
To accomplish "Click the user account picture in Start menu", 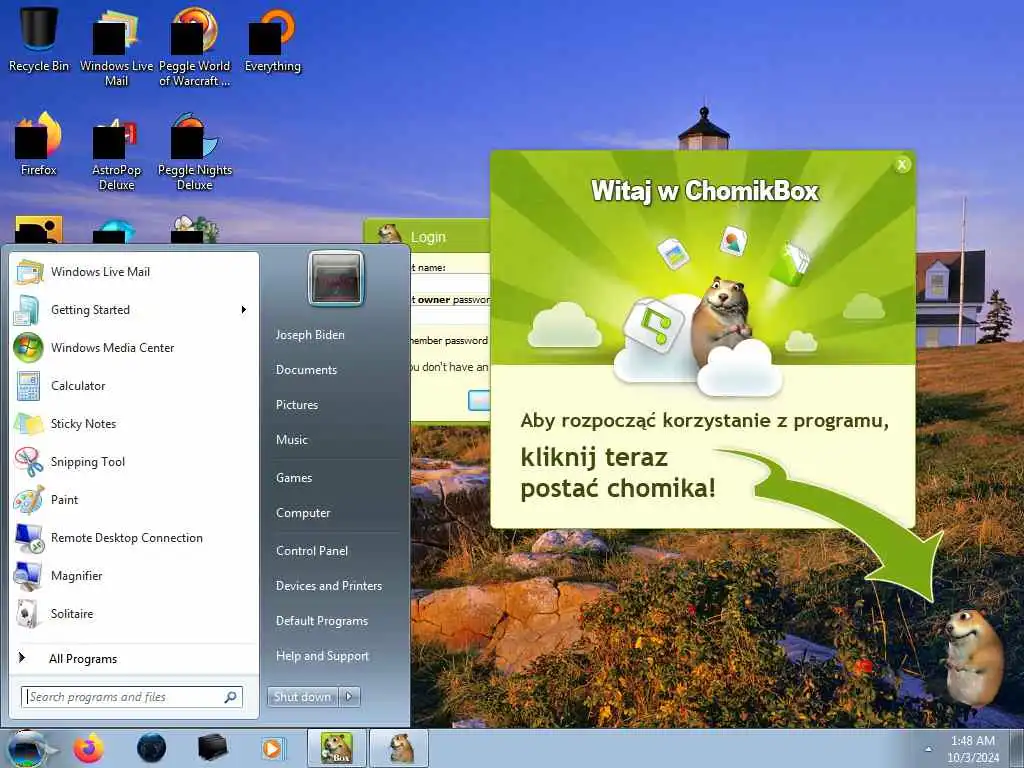I will point(336,279).
